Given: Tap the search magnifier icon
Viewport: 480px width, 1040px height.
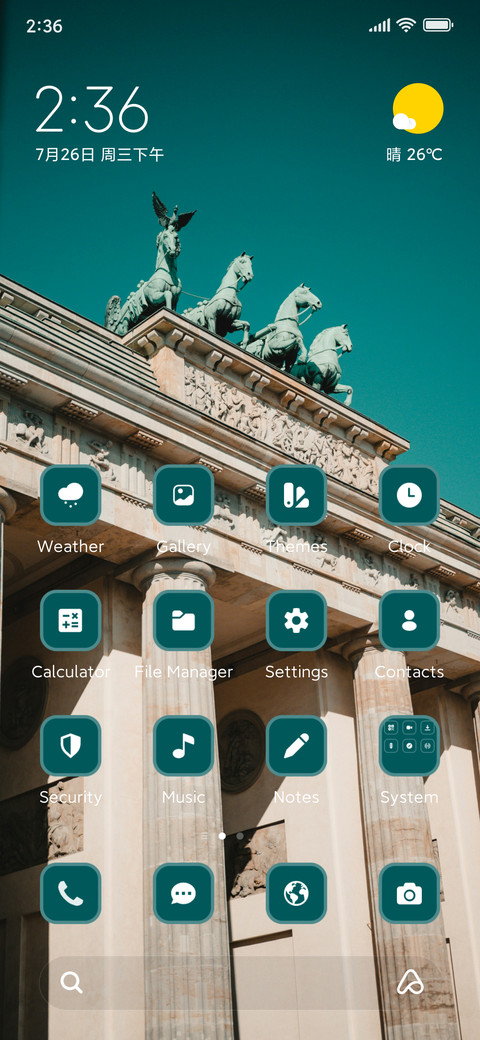Looking at the screenshot, I should [x=71, y=982].
